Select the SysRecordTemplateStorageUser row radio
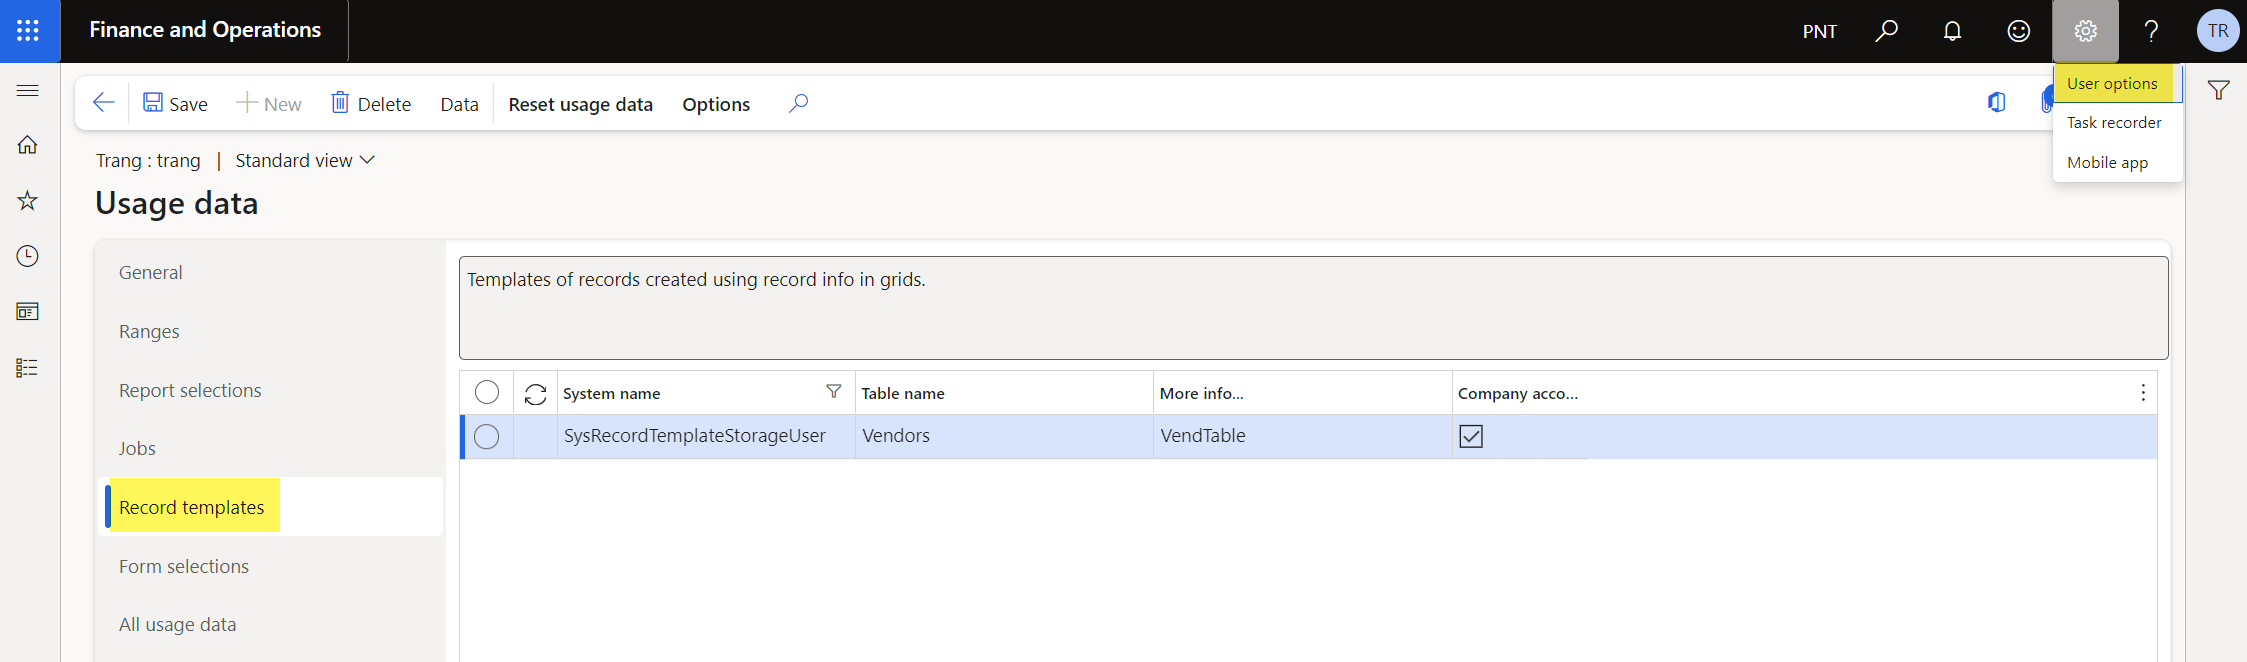Screen dimensions: 2247x662 click(486, 437)
